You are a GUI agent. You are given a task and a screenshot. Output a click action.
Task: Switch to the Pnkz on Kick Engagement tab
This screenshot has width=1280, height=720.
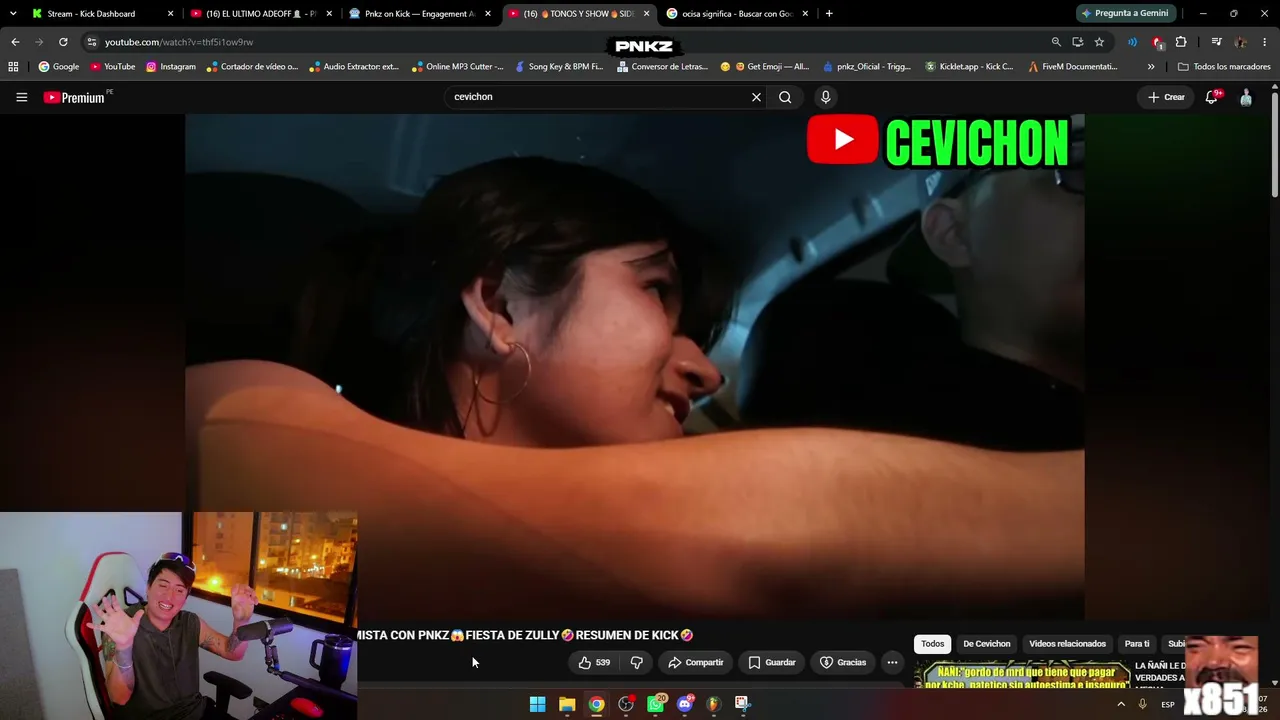419,14
